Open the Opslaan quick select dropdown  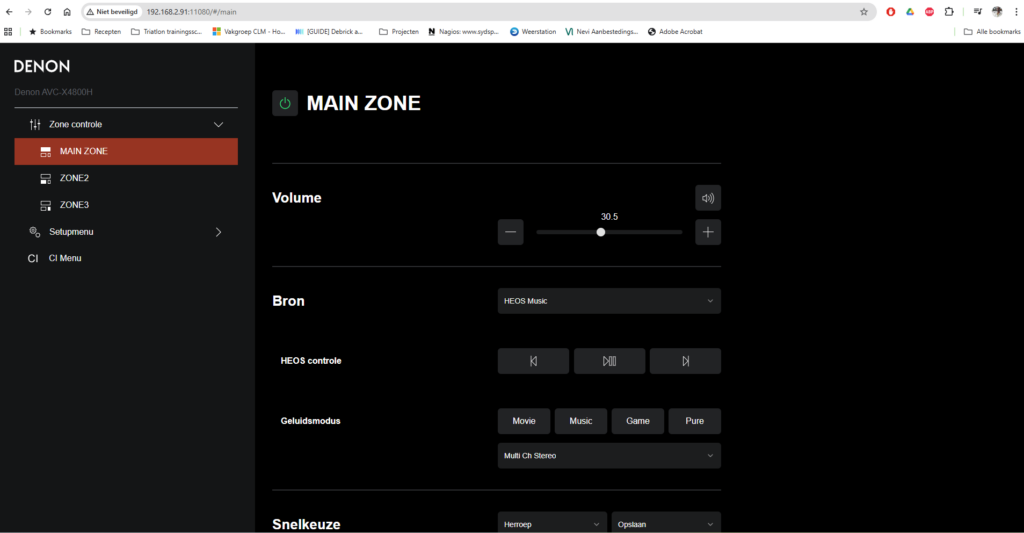tap(665, 523)
